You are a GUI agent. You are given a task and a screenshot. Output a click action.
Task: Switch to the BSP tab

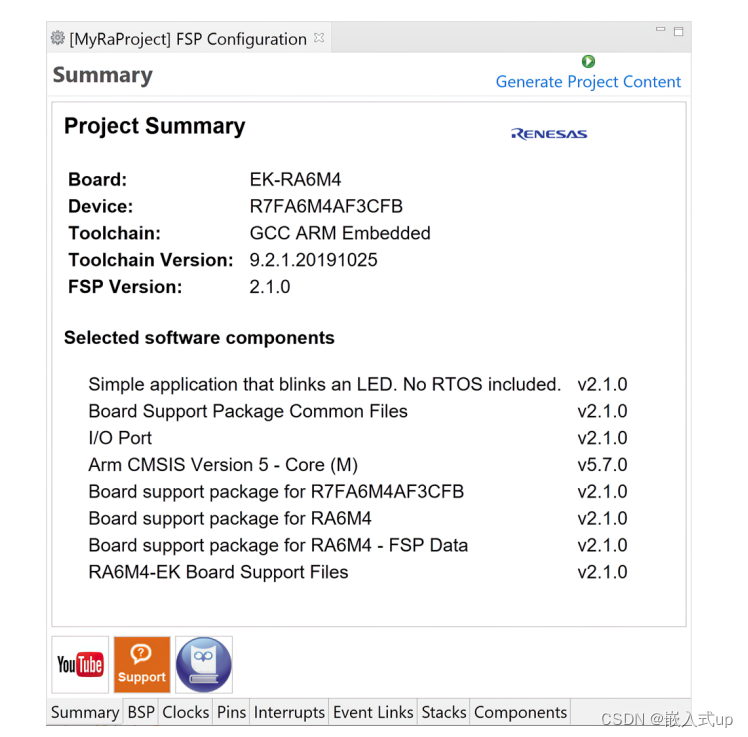141,712
